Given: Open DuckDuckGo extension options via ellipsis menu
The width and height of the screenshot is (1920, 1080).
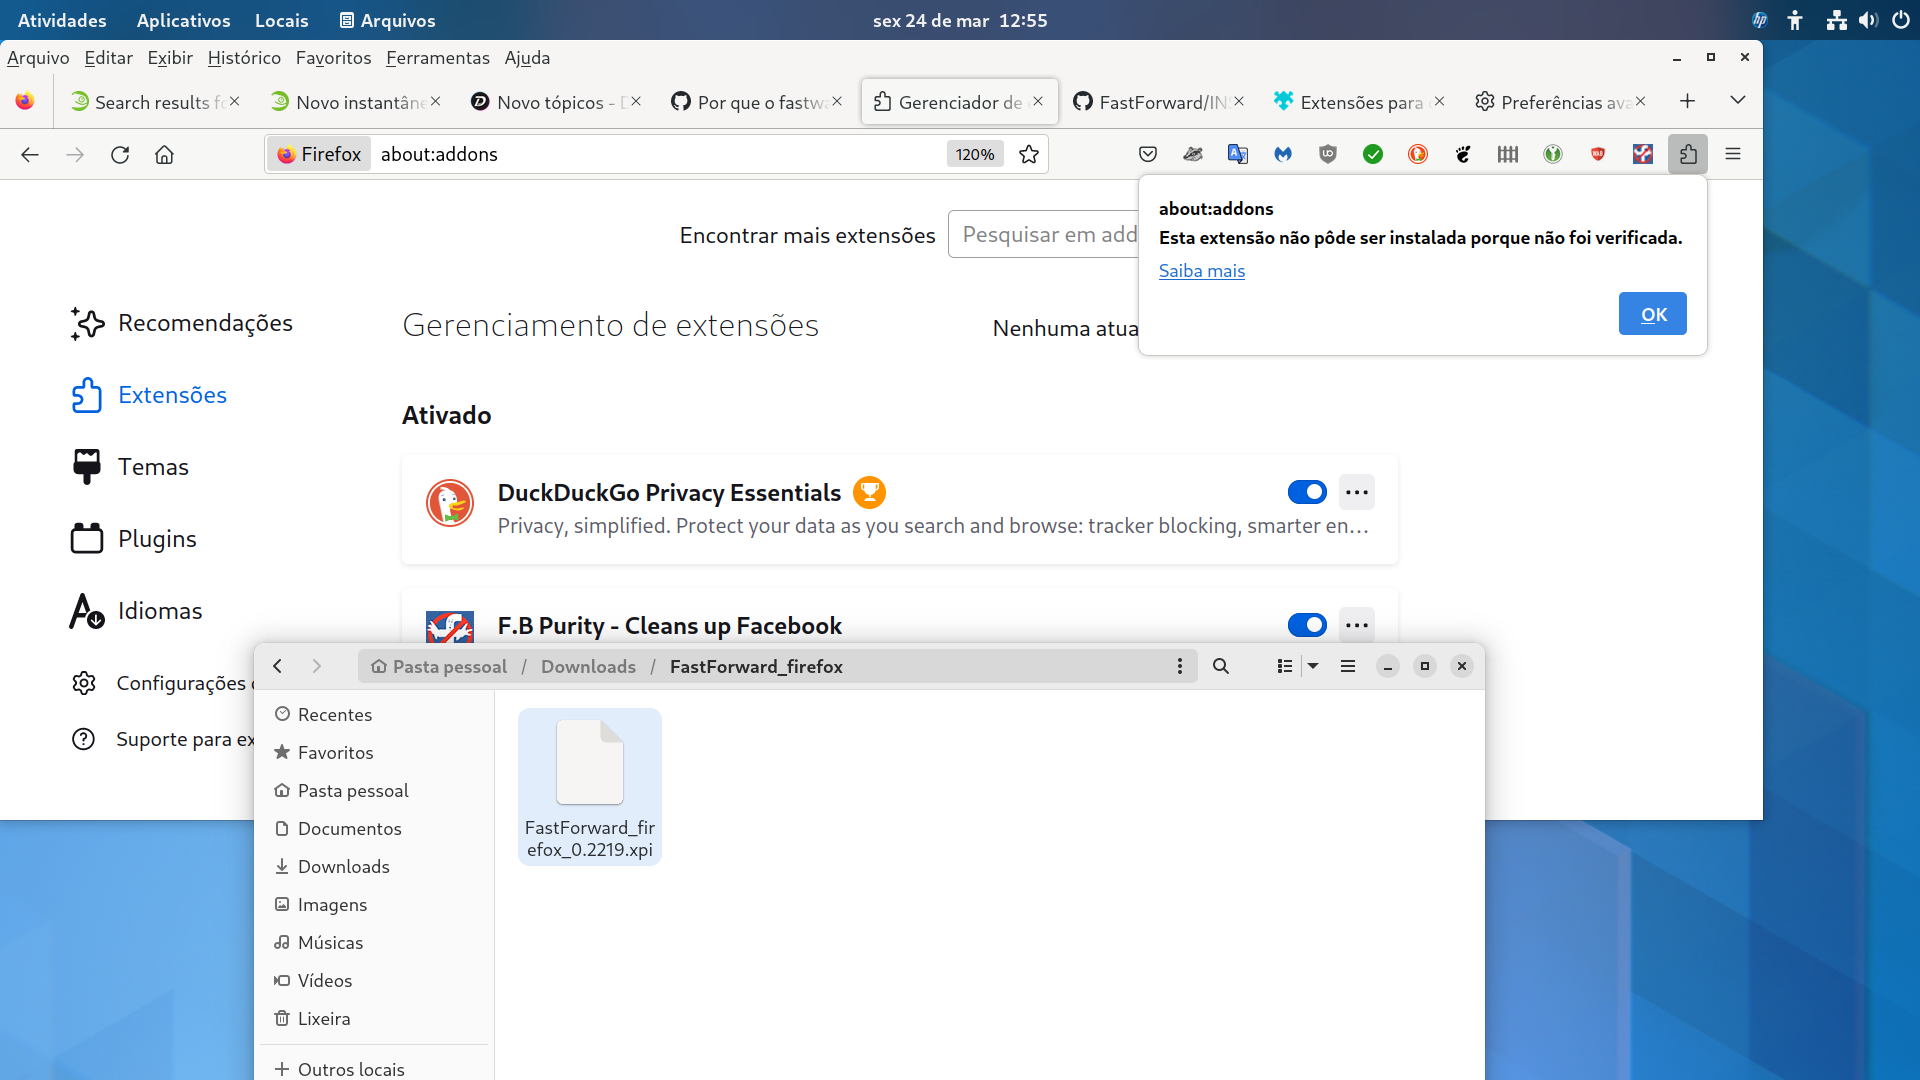Looking at the screenshot, I should point(1357,492).
